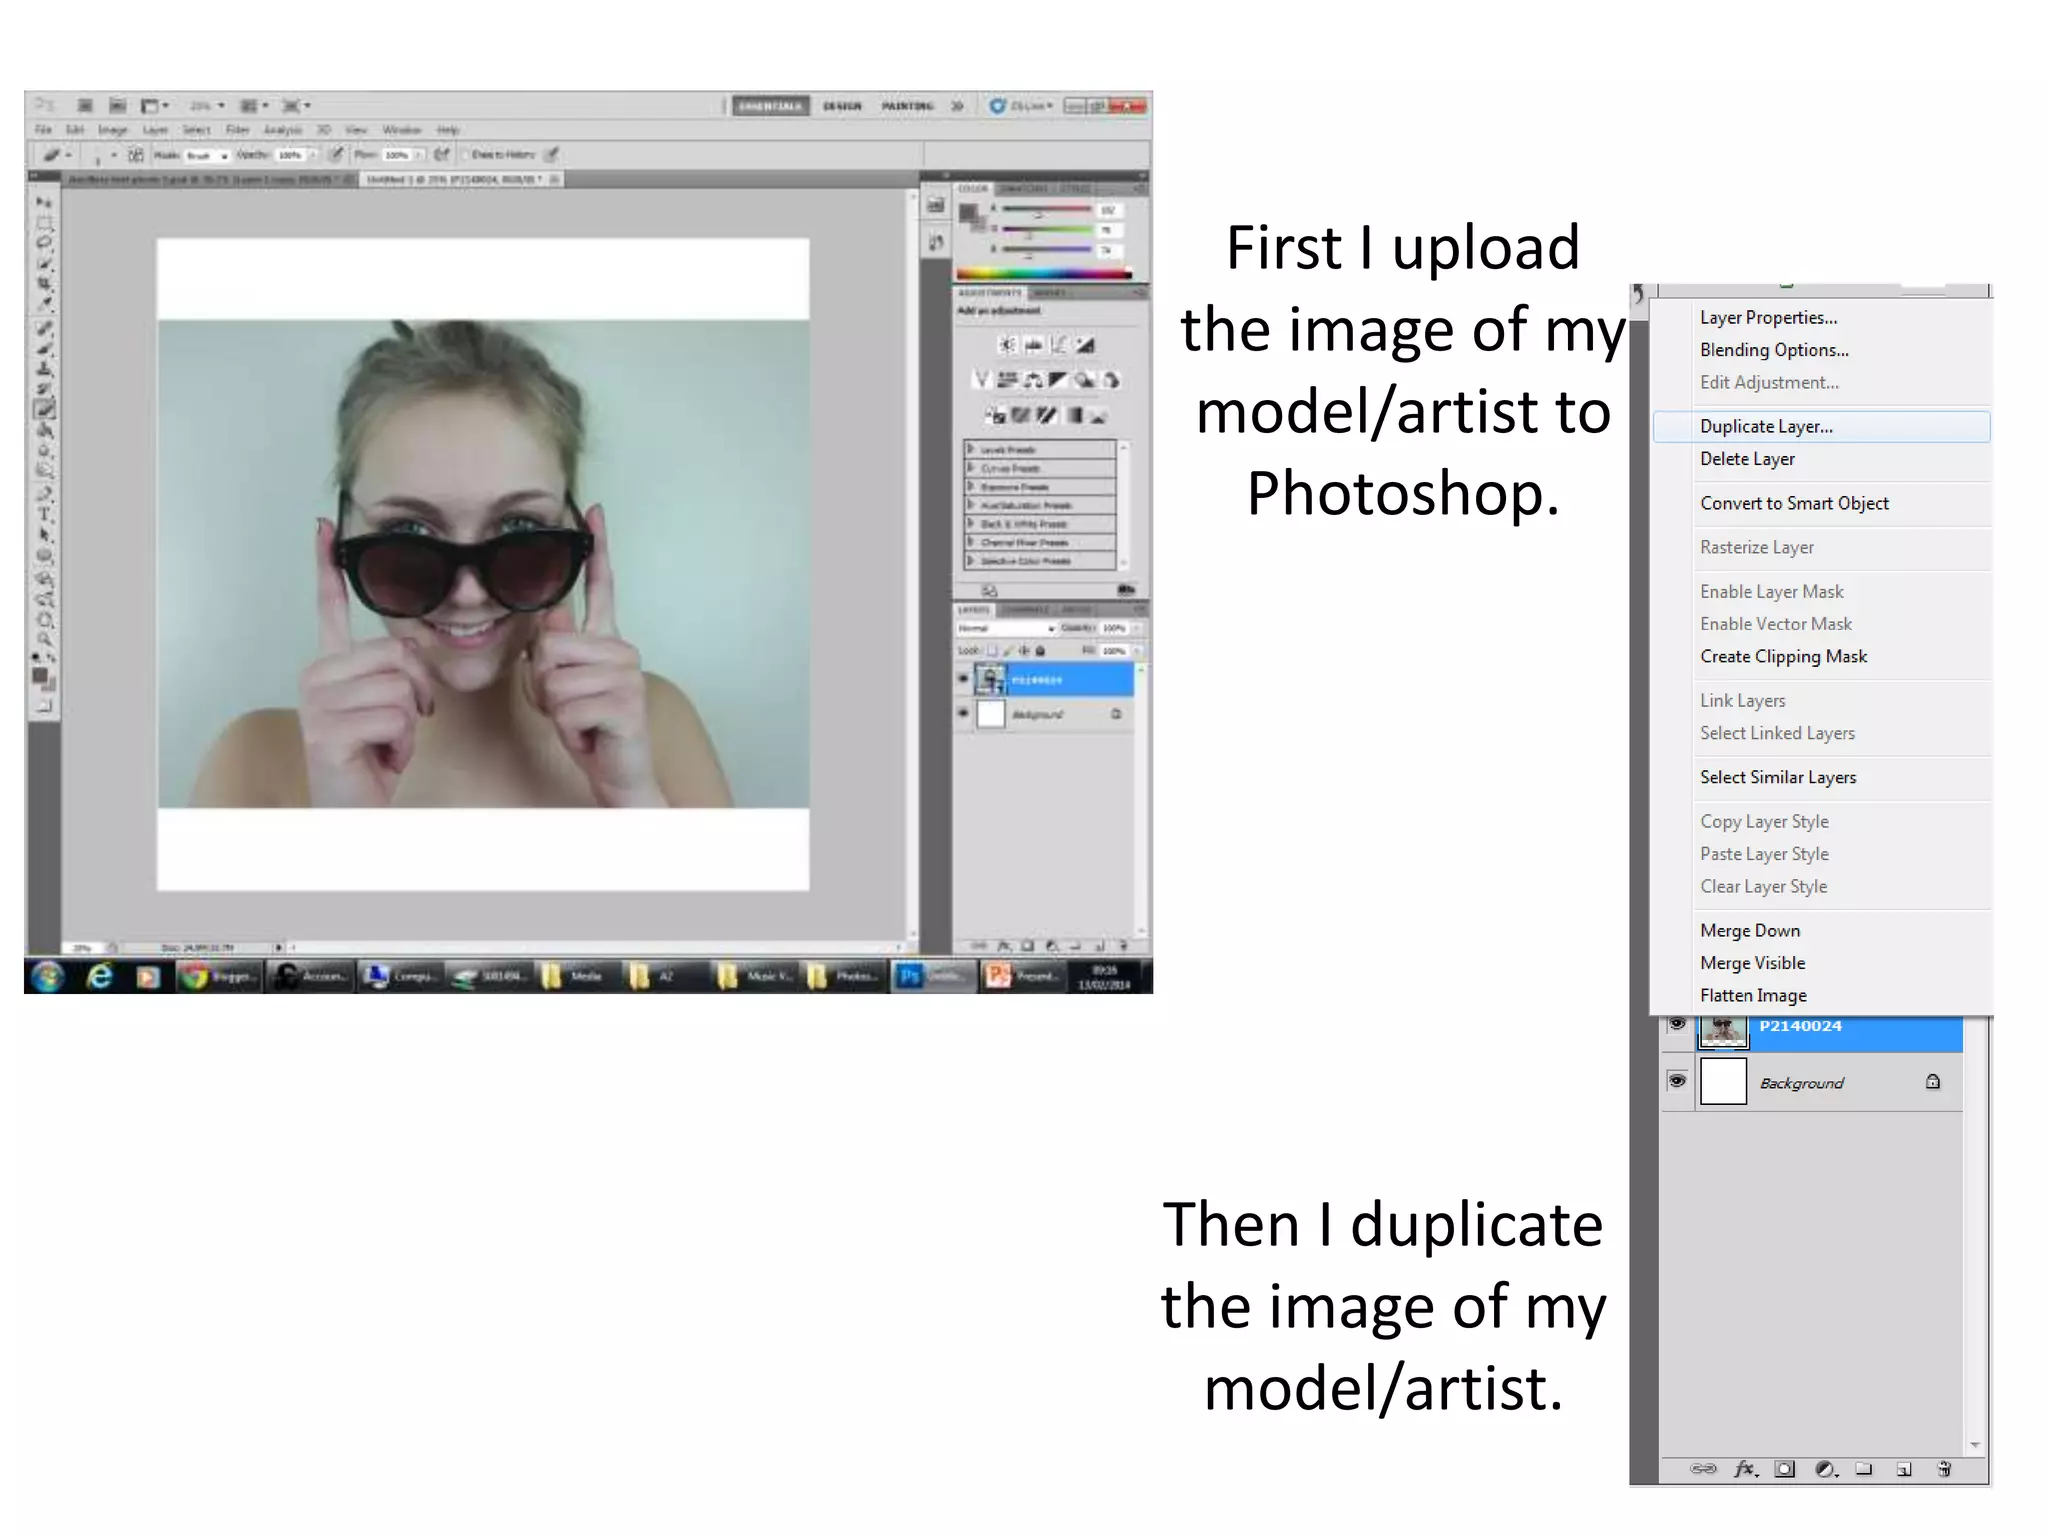Hide the small Background layer in the left screenshot
This screenshot has width=2048, height=1536.
coord(963,713)
